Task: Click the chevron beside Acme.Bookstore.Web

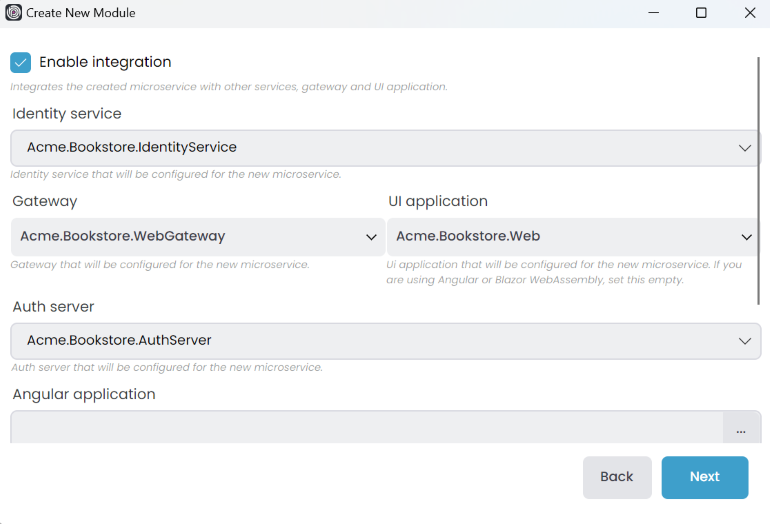Action: click(747, 237)
